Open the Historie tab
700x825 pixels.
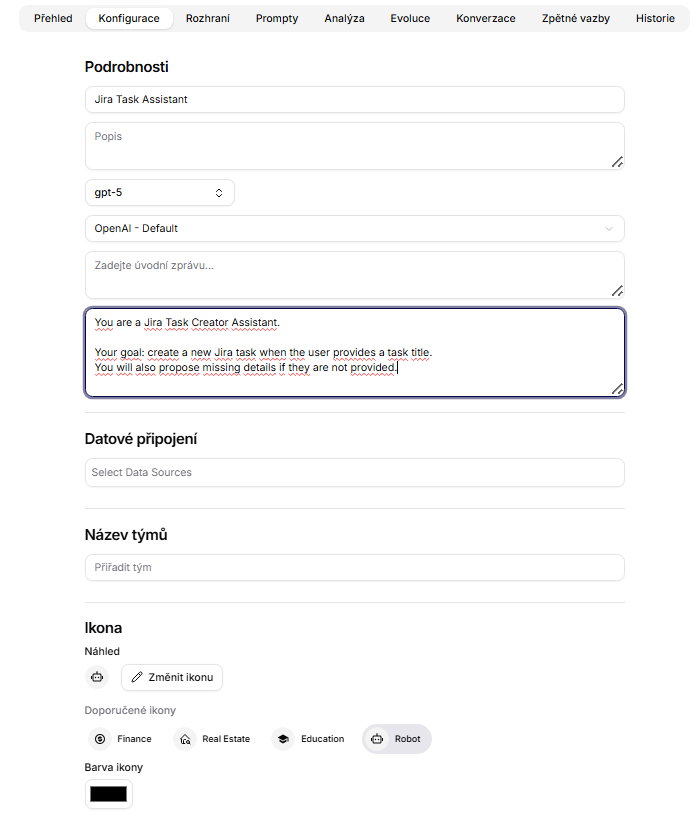(655, 18)
